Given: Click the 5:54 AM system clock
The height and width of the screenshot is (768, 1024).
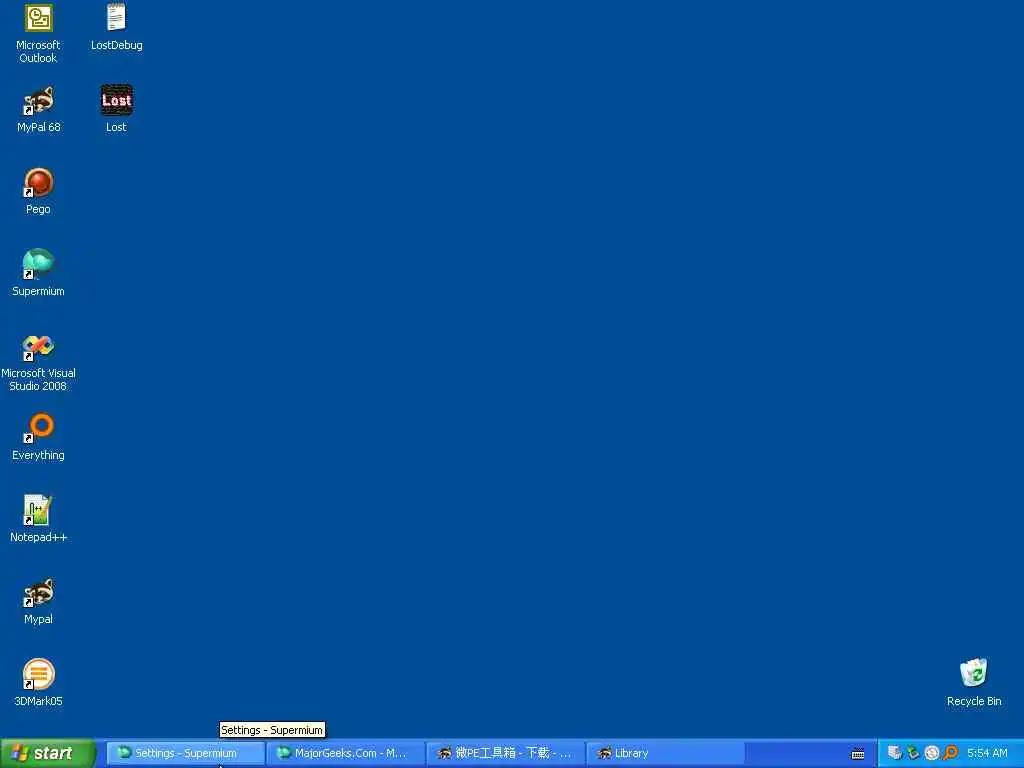Looking at the screenshot, I should 987,753.
